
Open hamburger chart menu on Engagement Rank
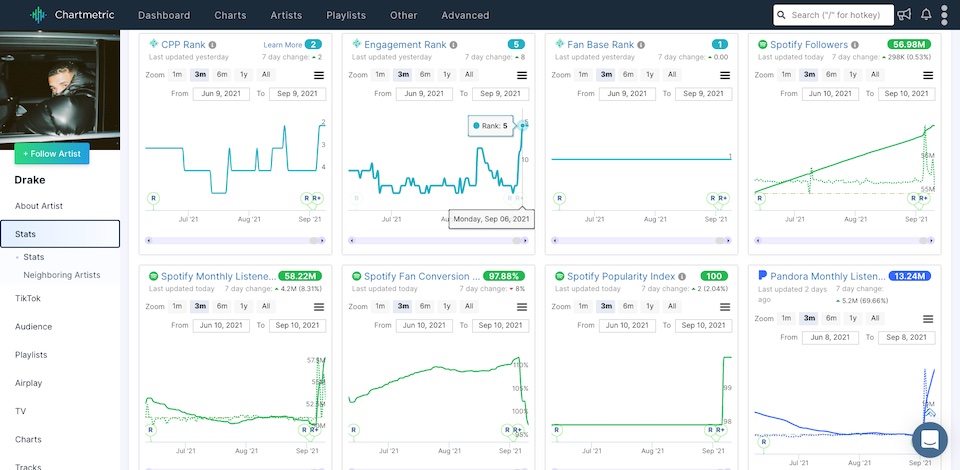522,75
